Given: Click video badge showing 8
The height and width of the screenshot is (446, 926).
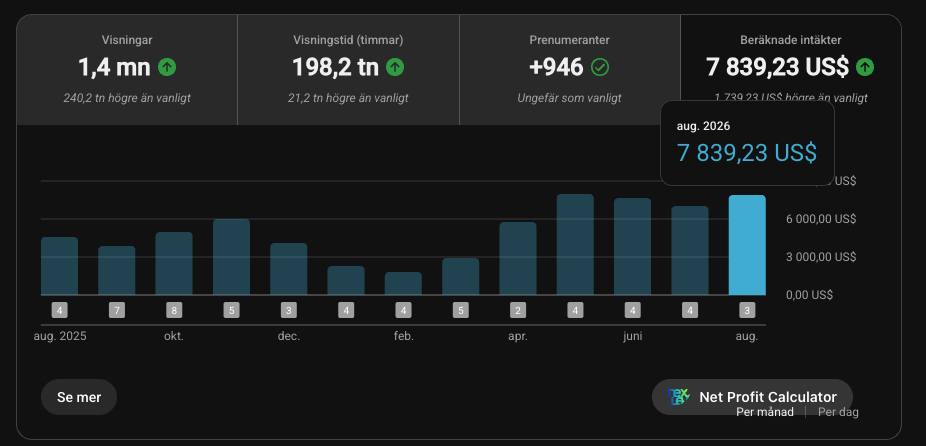Looking at the screenshot, I should (174, 310).
